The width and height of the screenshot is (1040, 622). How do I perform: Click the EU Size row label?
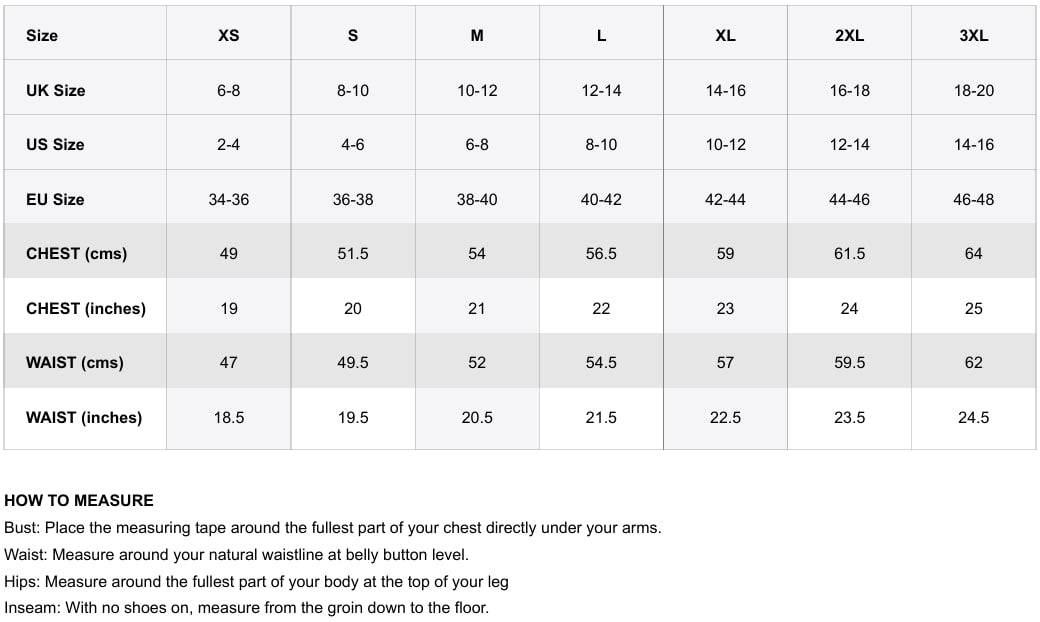pyautogui.click(x=55, y=199)
